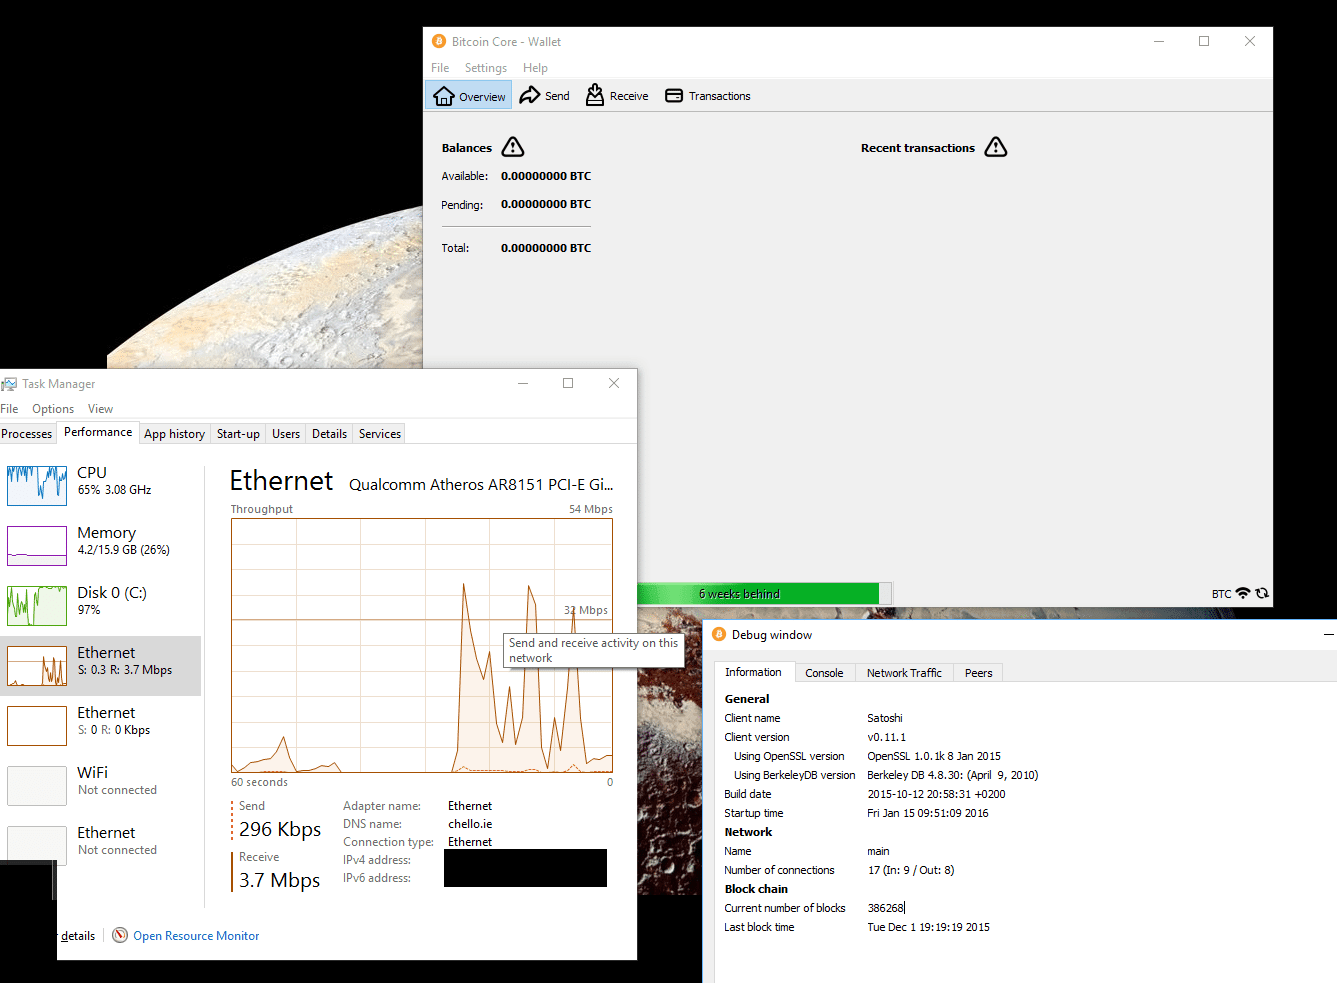Click the Ethernet throughput graph in Task Manager
1337x983 pixels.
[x=422, y=645]
